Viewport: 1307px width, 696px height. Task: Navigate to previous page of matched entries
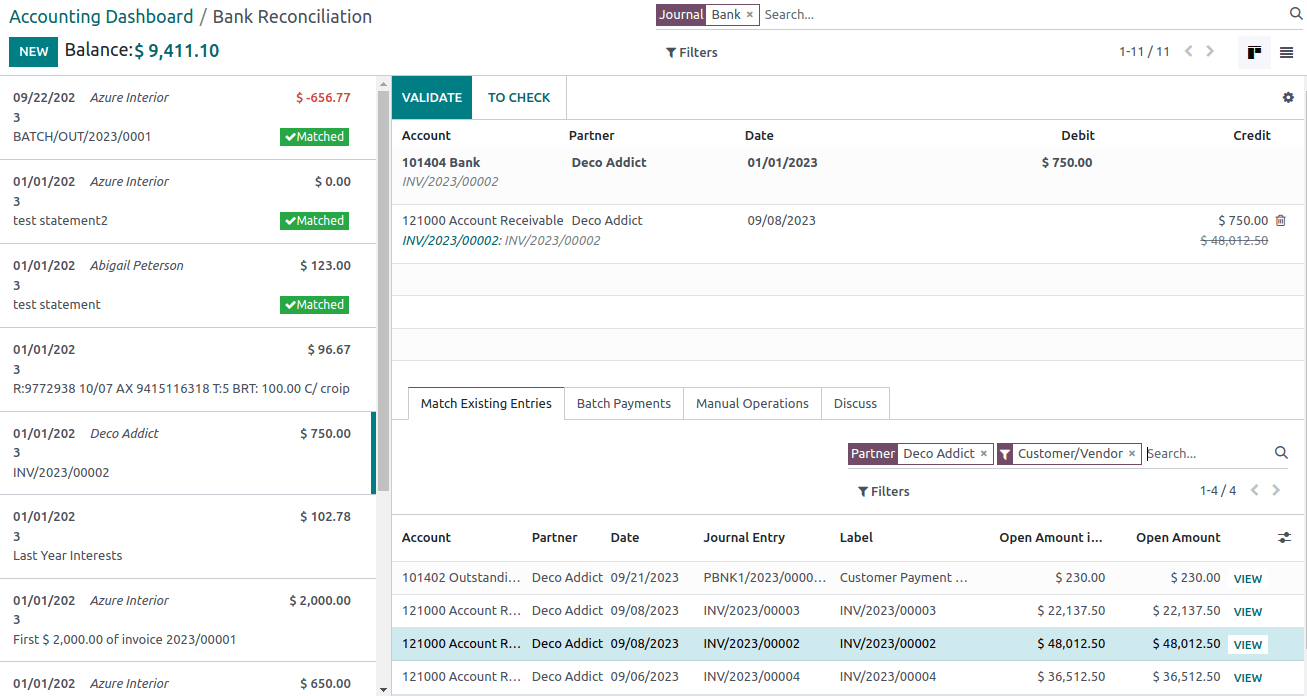1256,490
